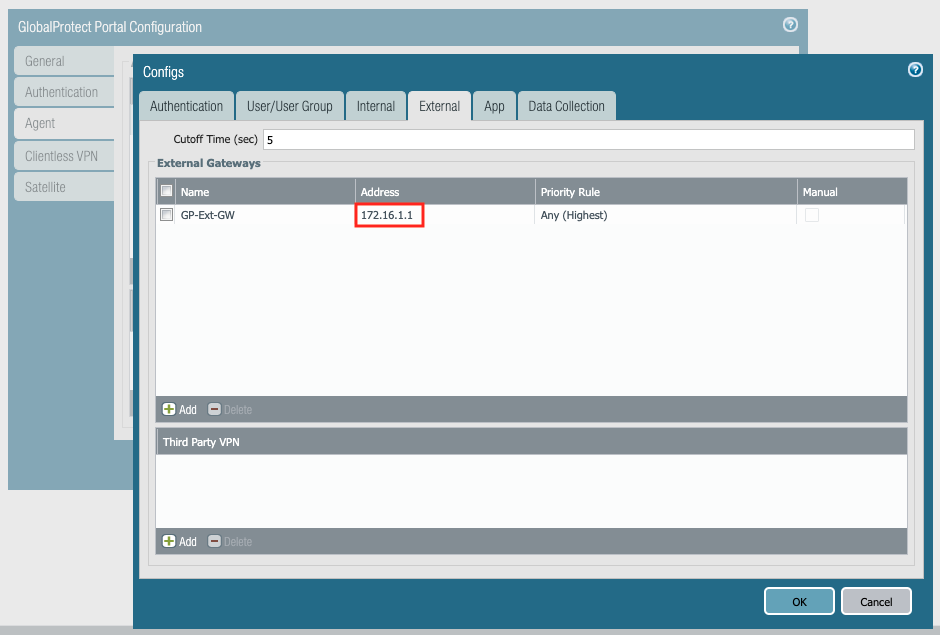Open the User/User Group tab
The image size is (940, 635).
[x=290, y=106]
